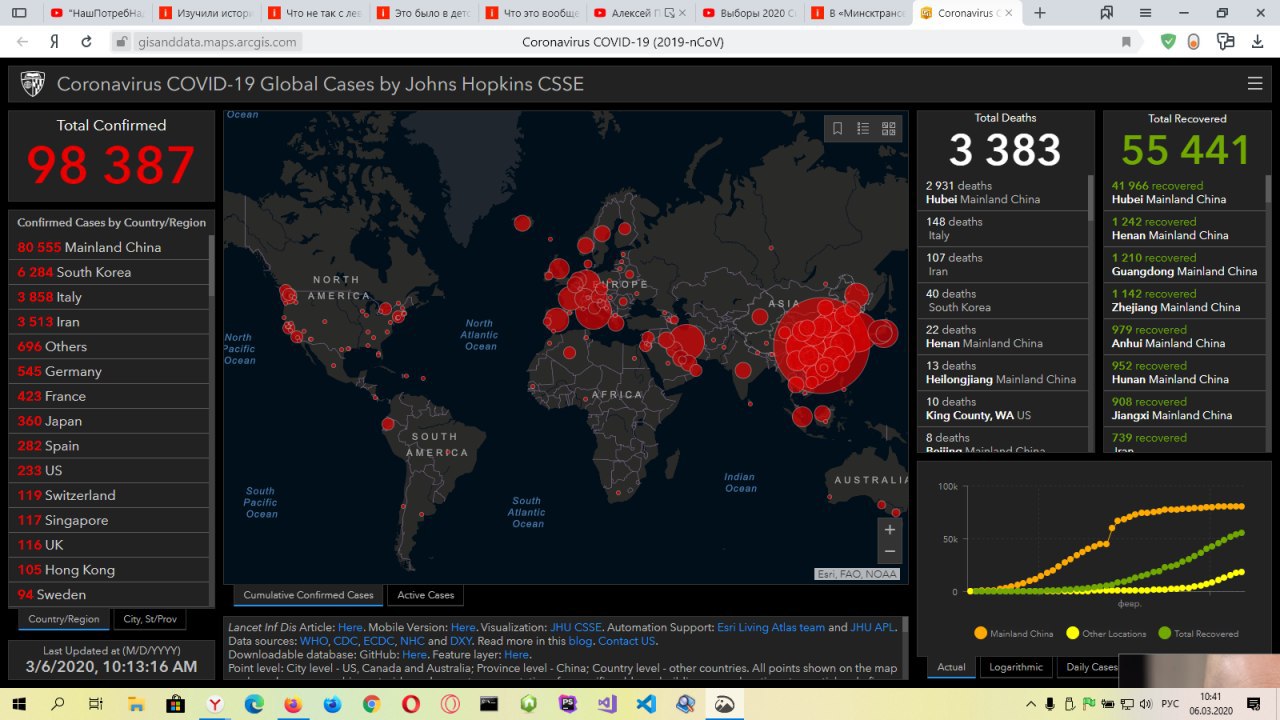
Task: Open Microsoft Store from taskbar
Action: click(x=174, y=704)
